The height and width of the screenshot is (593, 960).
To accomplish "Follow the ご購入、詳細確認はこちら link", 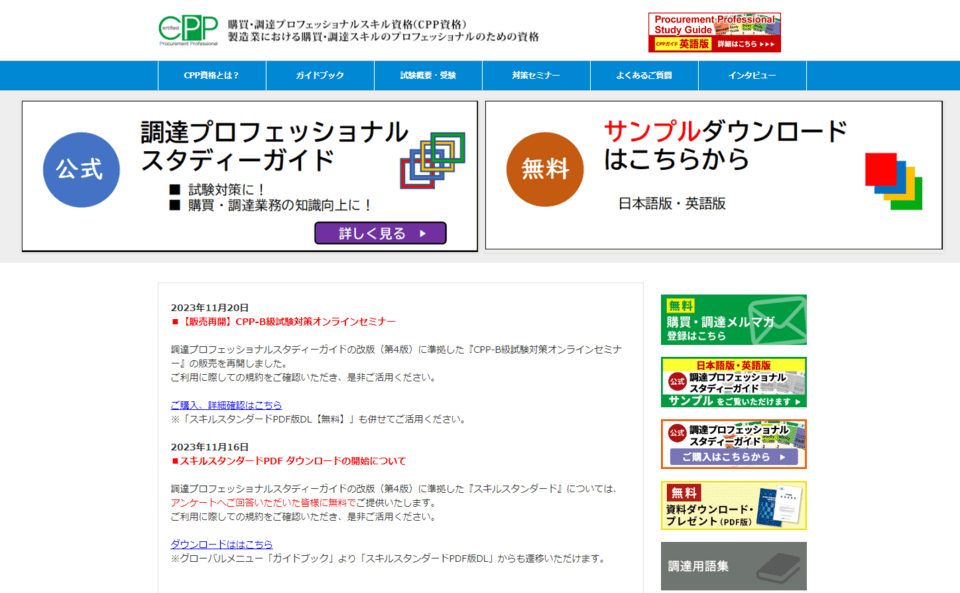I will [x=226, y=405].
